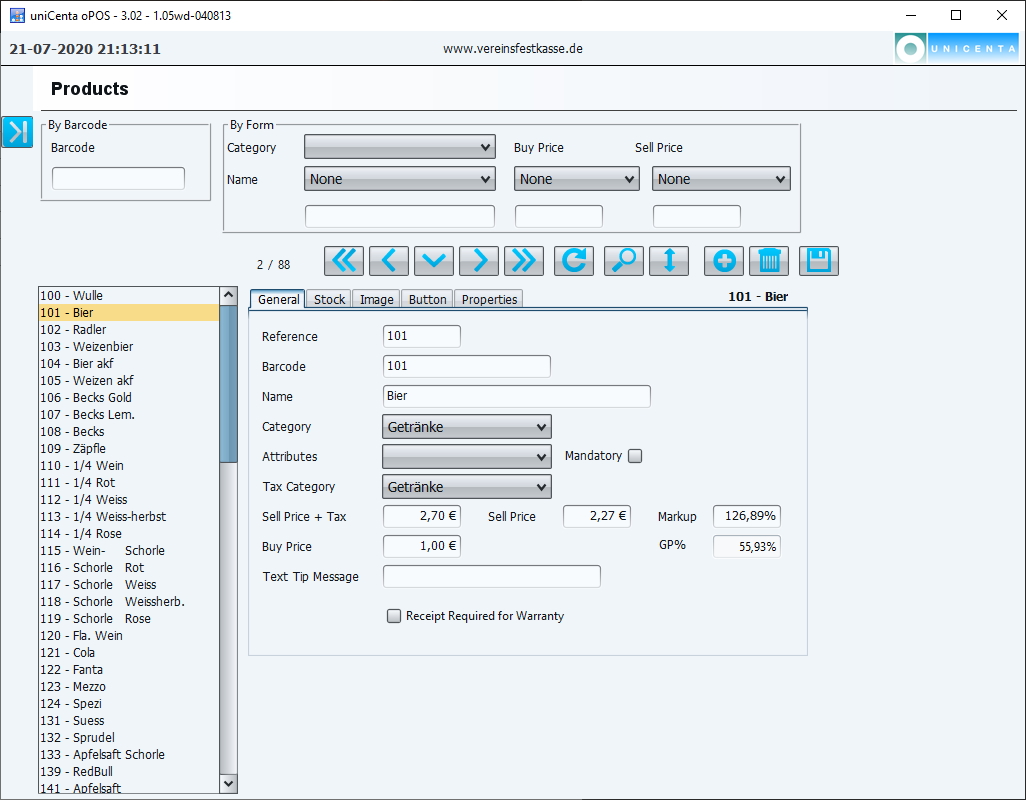Viewport: 1026px width, 800px height.
Task: Add a new product with plus icon
Action: coord(724,261)
